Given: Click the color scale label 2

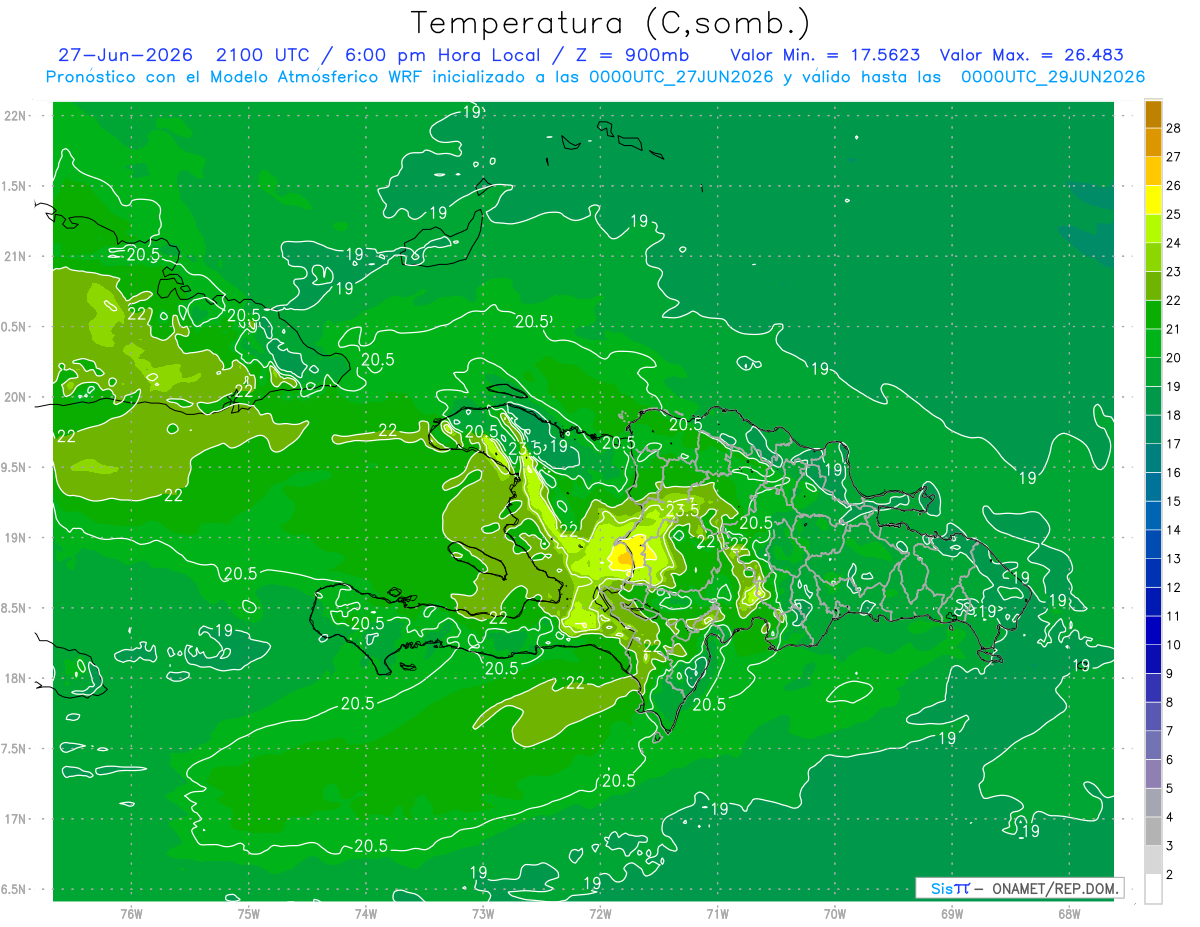Looking at the screenshot, I should coord(1170,875).
